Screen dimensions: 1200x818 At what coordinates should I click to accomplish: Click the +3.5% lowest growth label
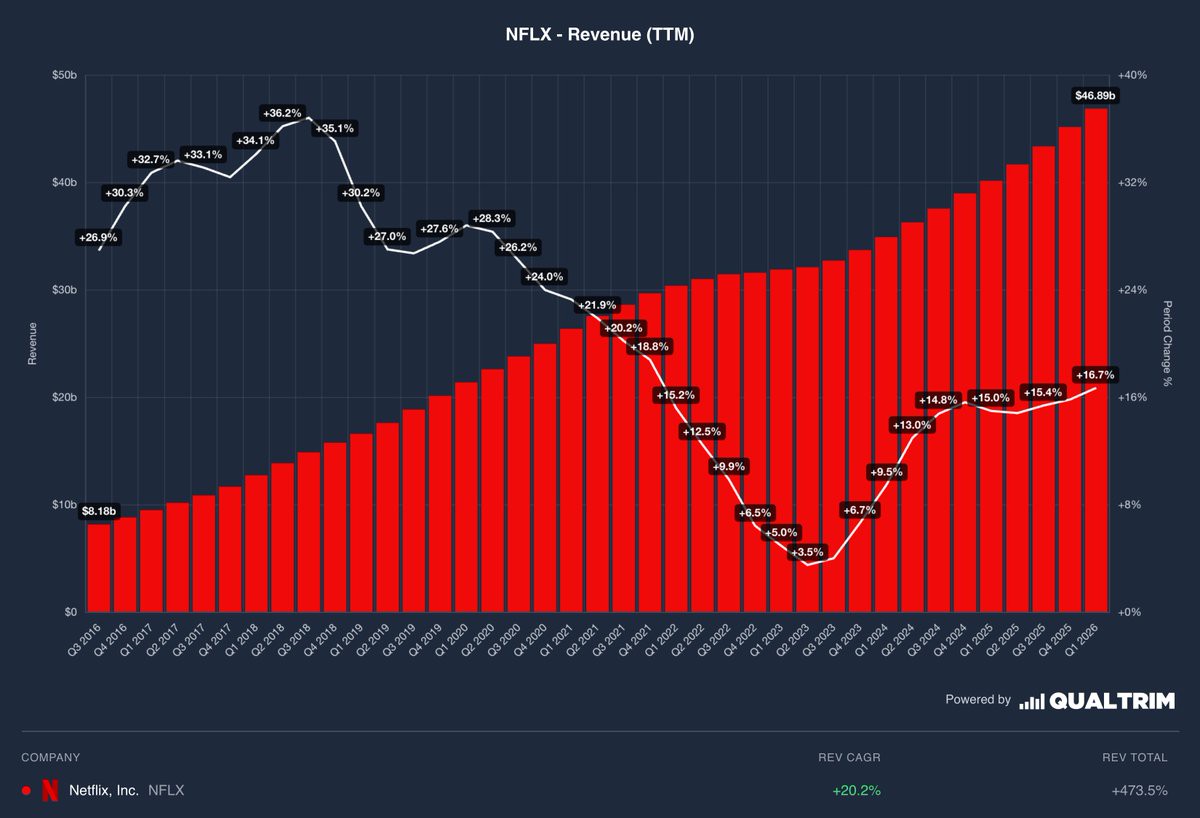click(x=807, y=552)
